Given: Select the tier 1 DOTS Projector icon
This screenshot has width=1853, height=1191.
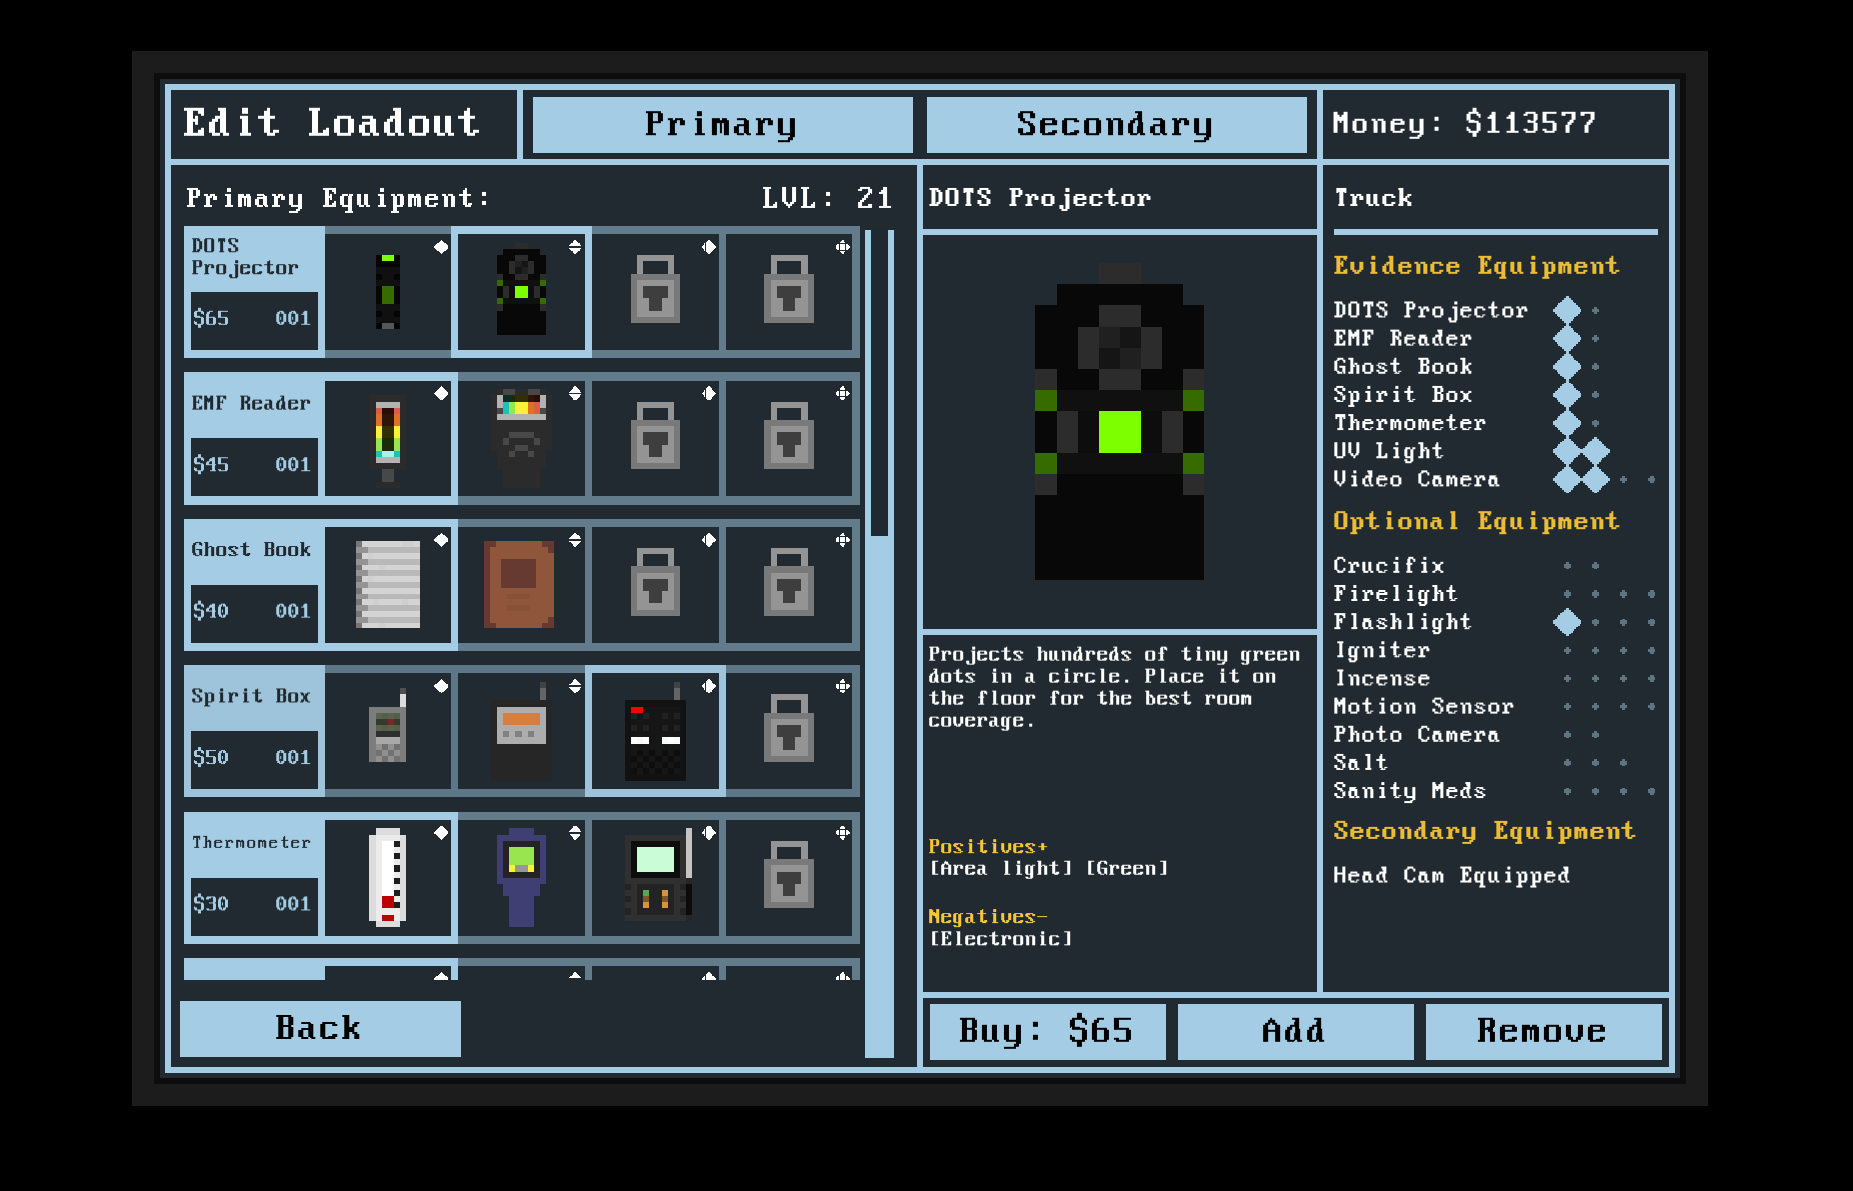Looking at the screenshot, I should tap(388, 291).
